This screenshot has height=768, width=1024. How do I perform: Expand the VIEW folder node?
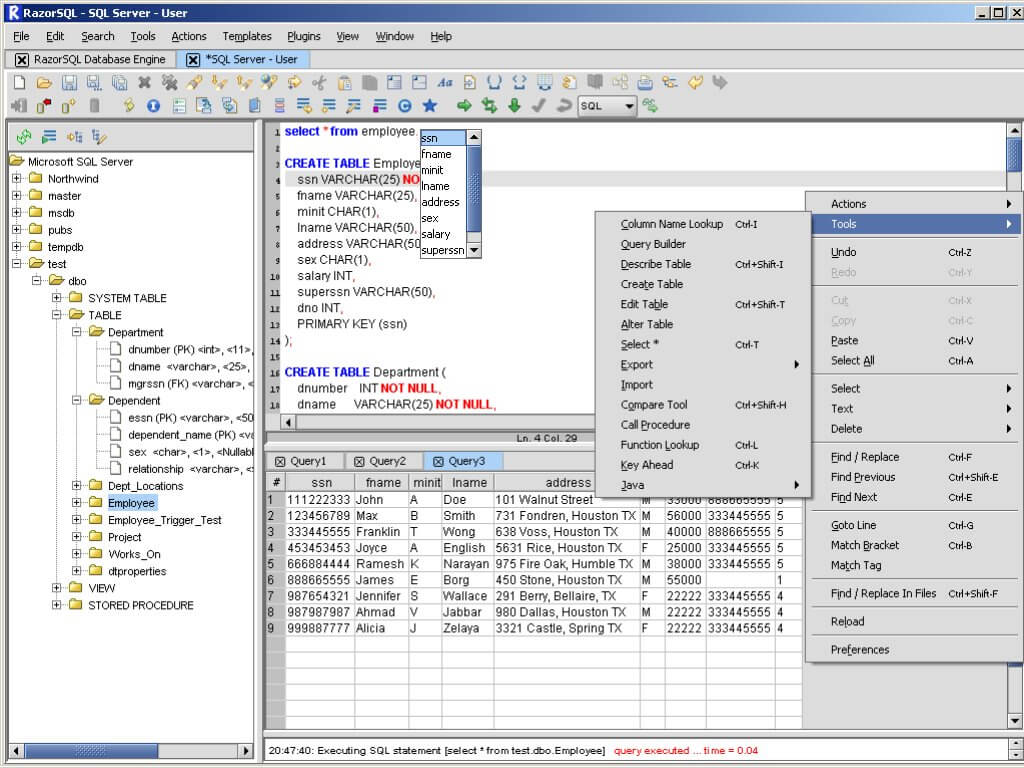tap(57, 588)
